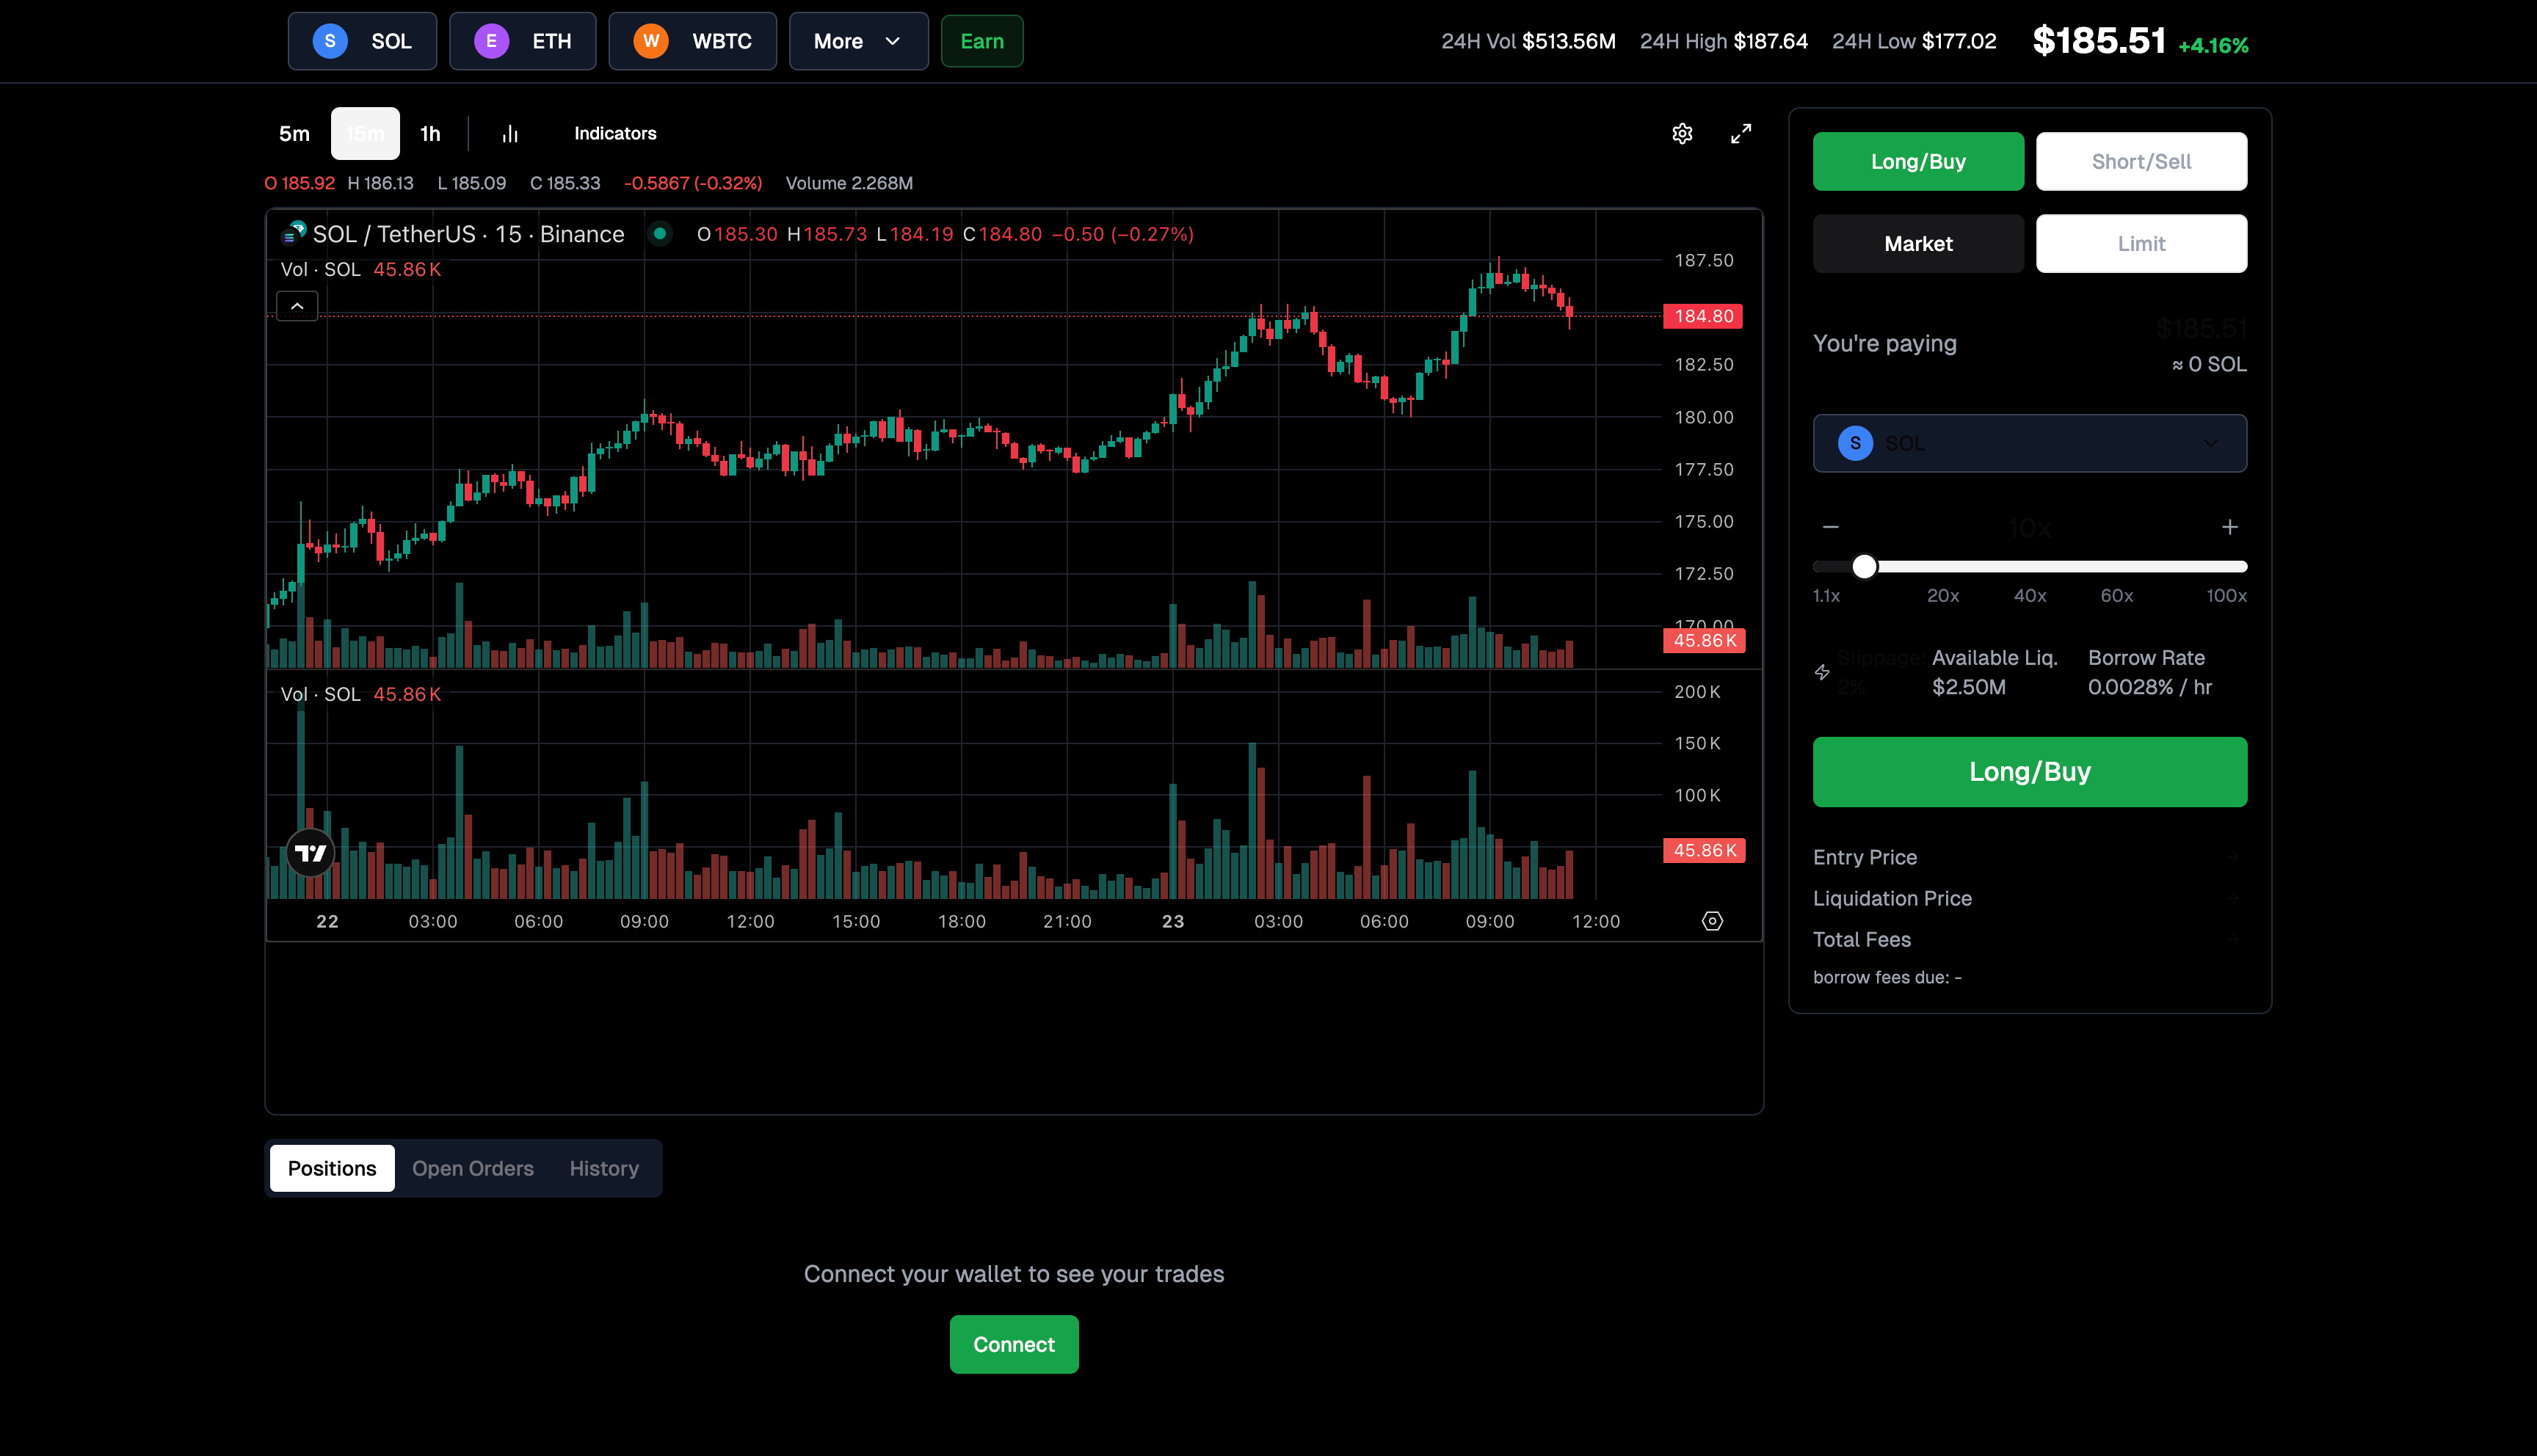Click the orange WBTC token icon
This screenshot has height=1456, width=2537.
coord(651,41)
